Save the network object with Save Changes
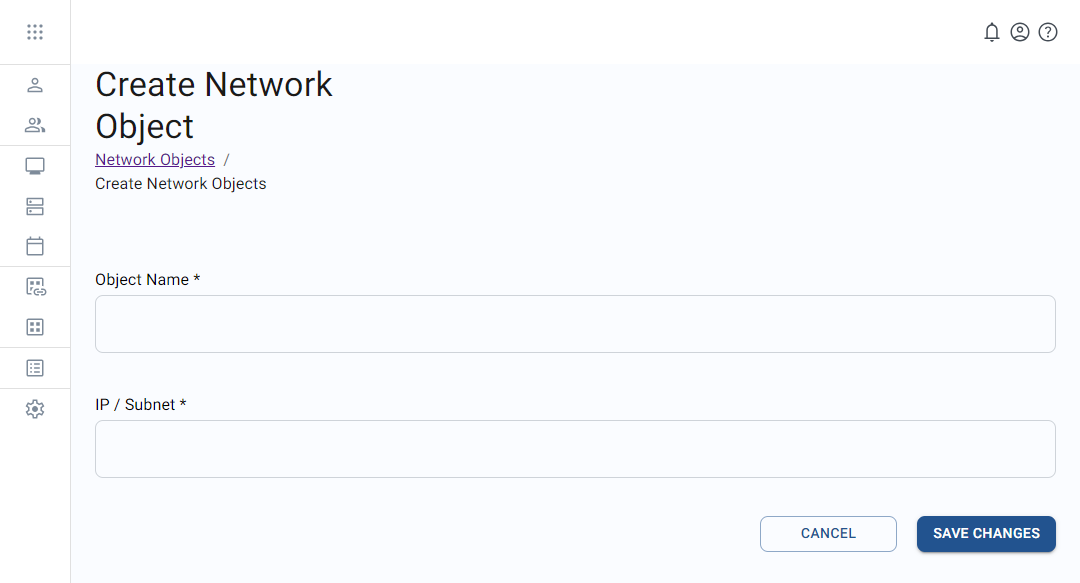The image size is (1080, 583). [x=986, y=533]
